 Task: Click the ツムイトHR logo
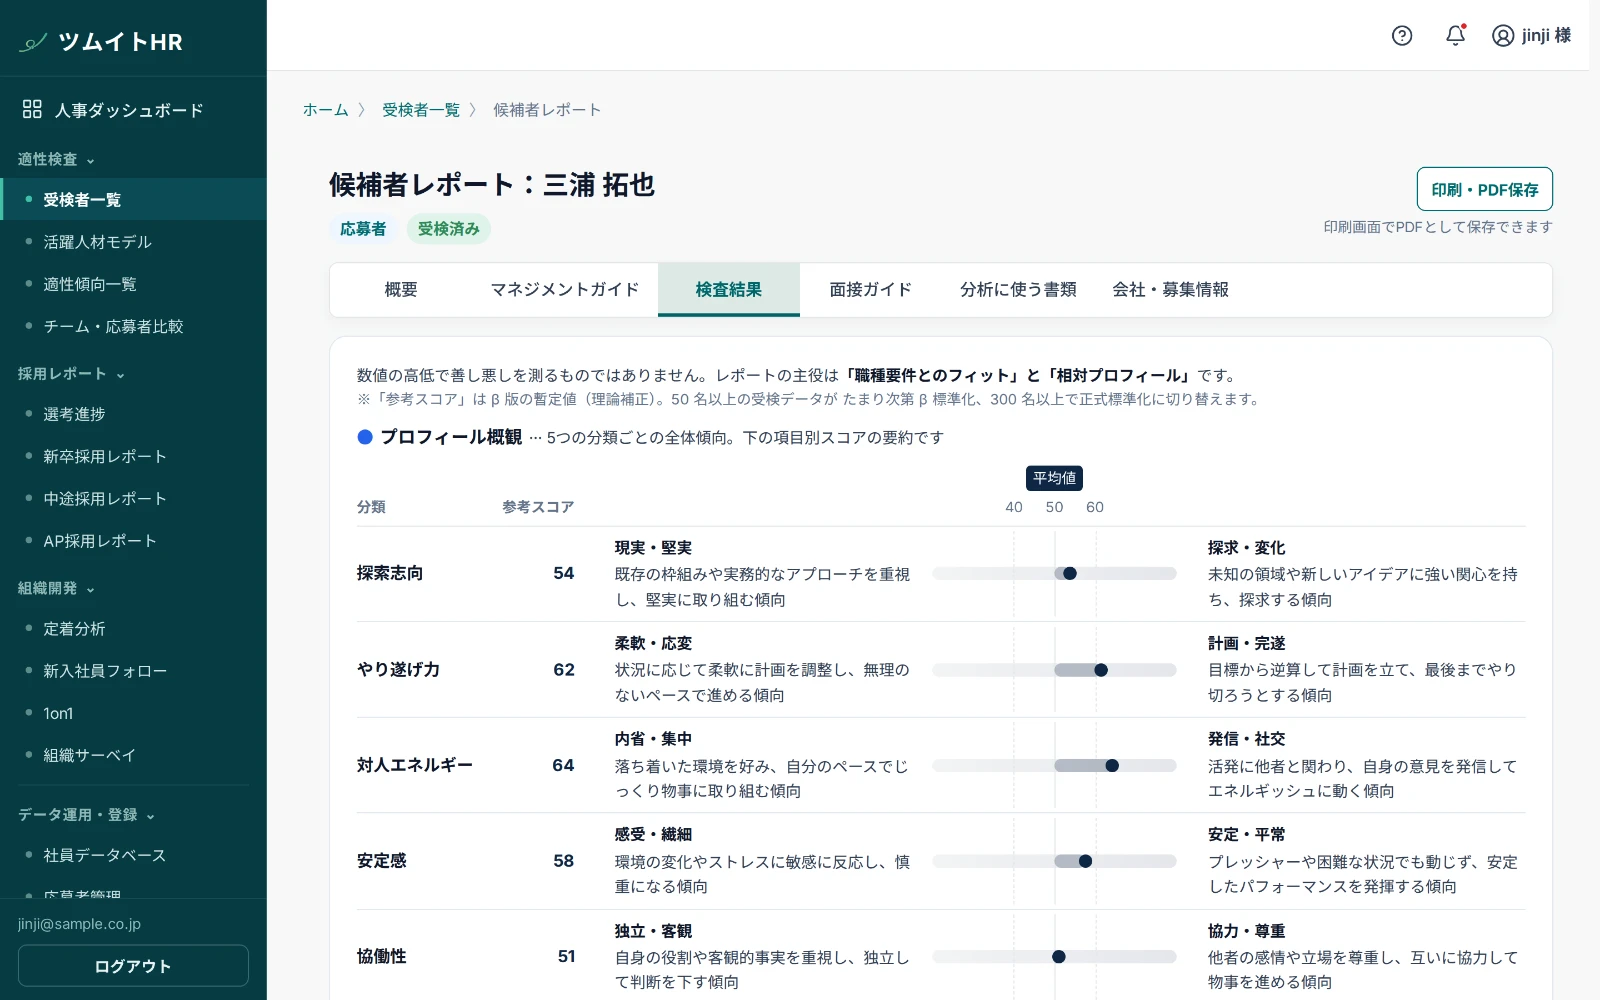(101, 42)
